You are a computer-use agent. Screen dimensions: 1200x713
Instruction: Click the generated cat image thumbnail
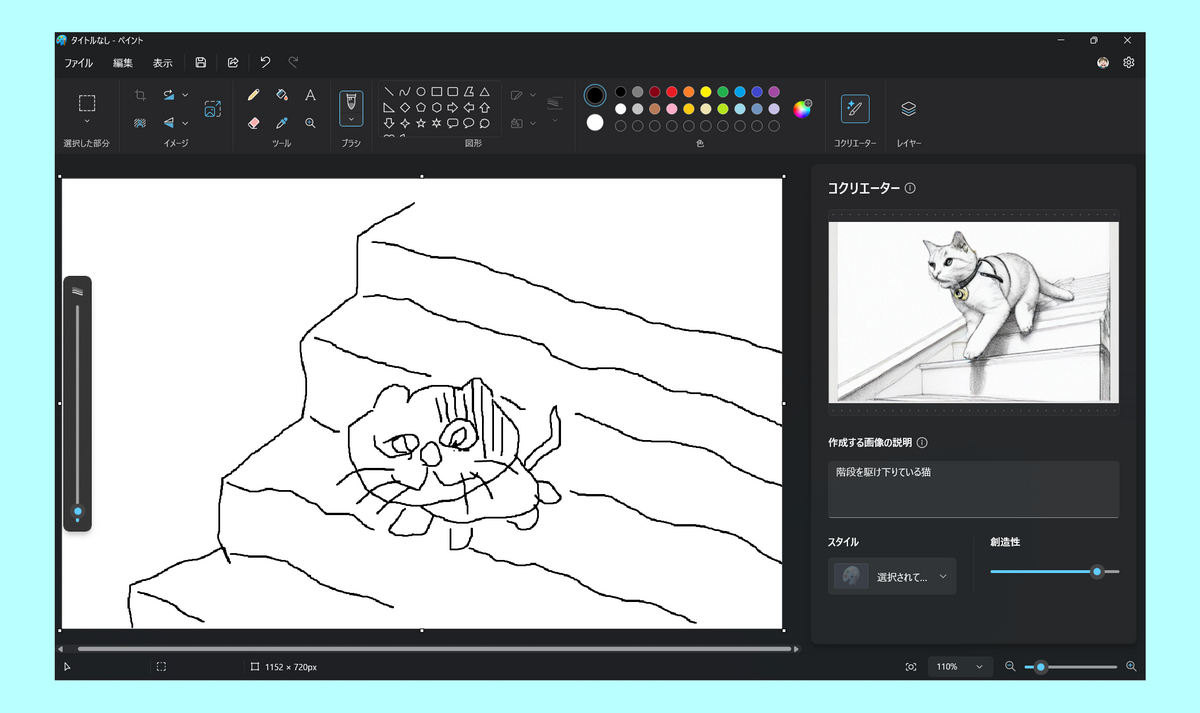pyautogui.click(x=973, y=312)
